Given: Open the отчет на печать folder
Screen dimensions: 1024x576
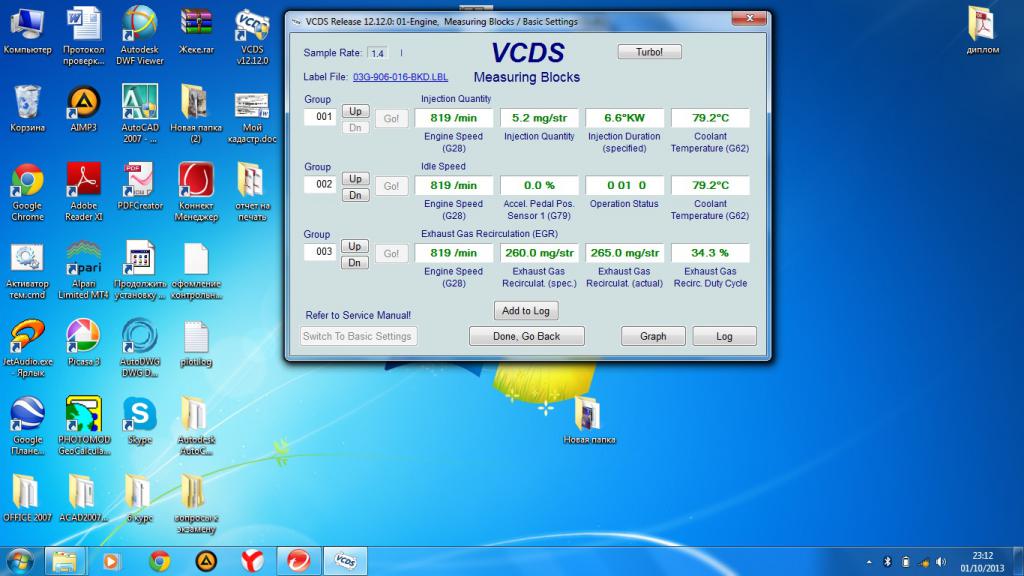Looking at the screenshot, I should pos(252,192).
